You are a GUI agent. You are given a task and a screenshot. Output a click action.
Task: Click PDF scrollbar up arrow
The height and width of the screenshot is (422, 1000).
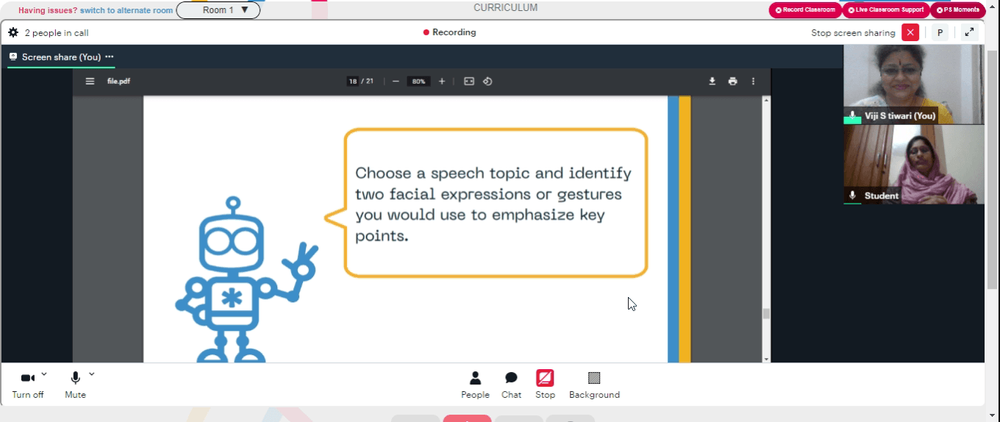766,99
